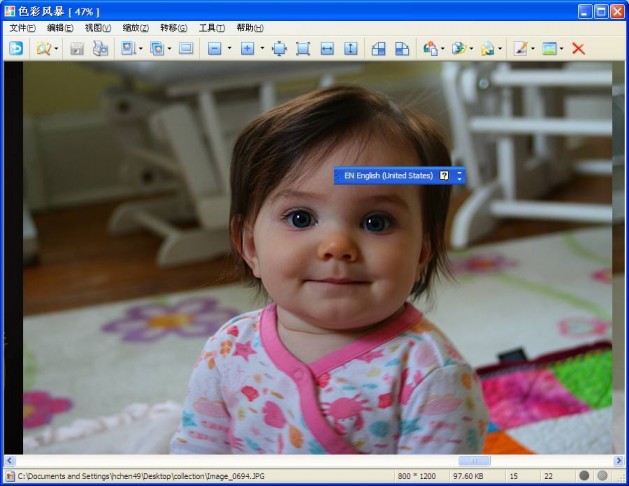Image resolution: width=629 pixels, height=486 pixels.
Task: Click the fit width horizontal arrow icon
Action: (327, 48)
